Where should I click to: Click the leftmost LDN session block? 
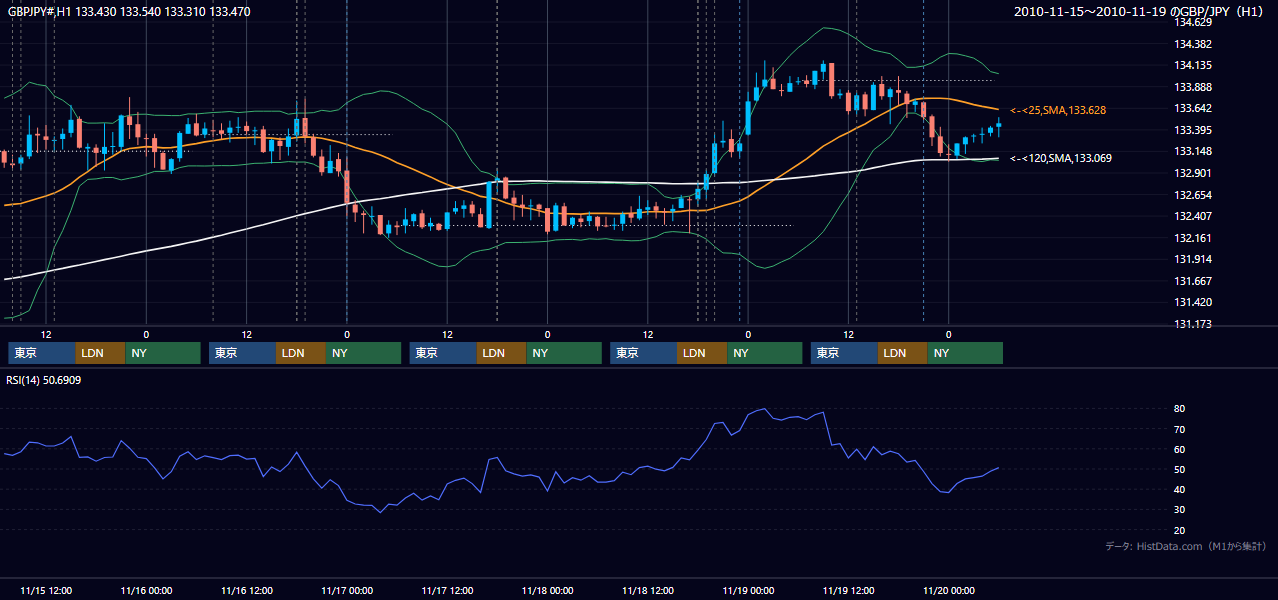point(101,353)
